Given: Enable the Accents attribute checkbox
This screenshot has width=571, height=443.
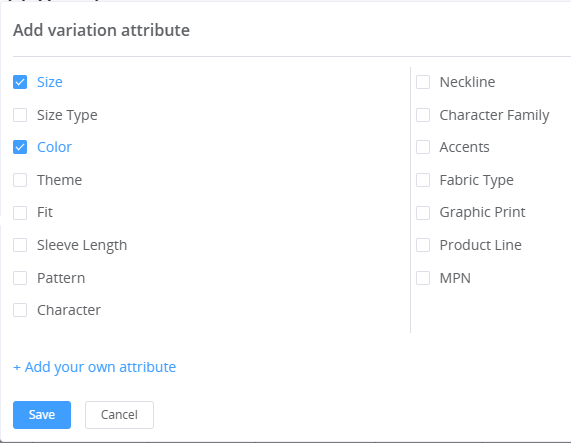Looking at the screenshot, I should (x=423, y=147).
